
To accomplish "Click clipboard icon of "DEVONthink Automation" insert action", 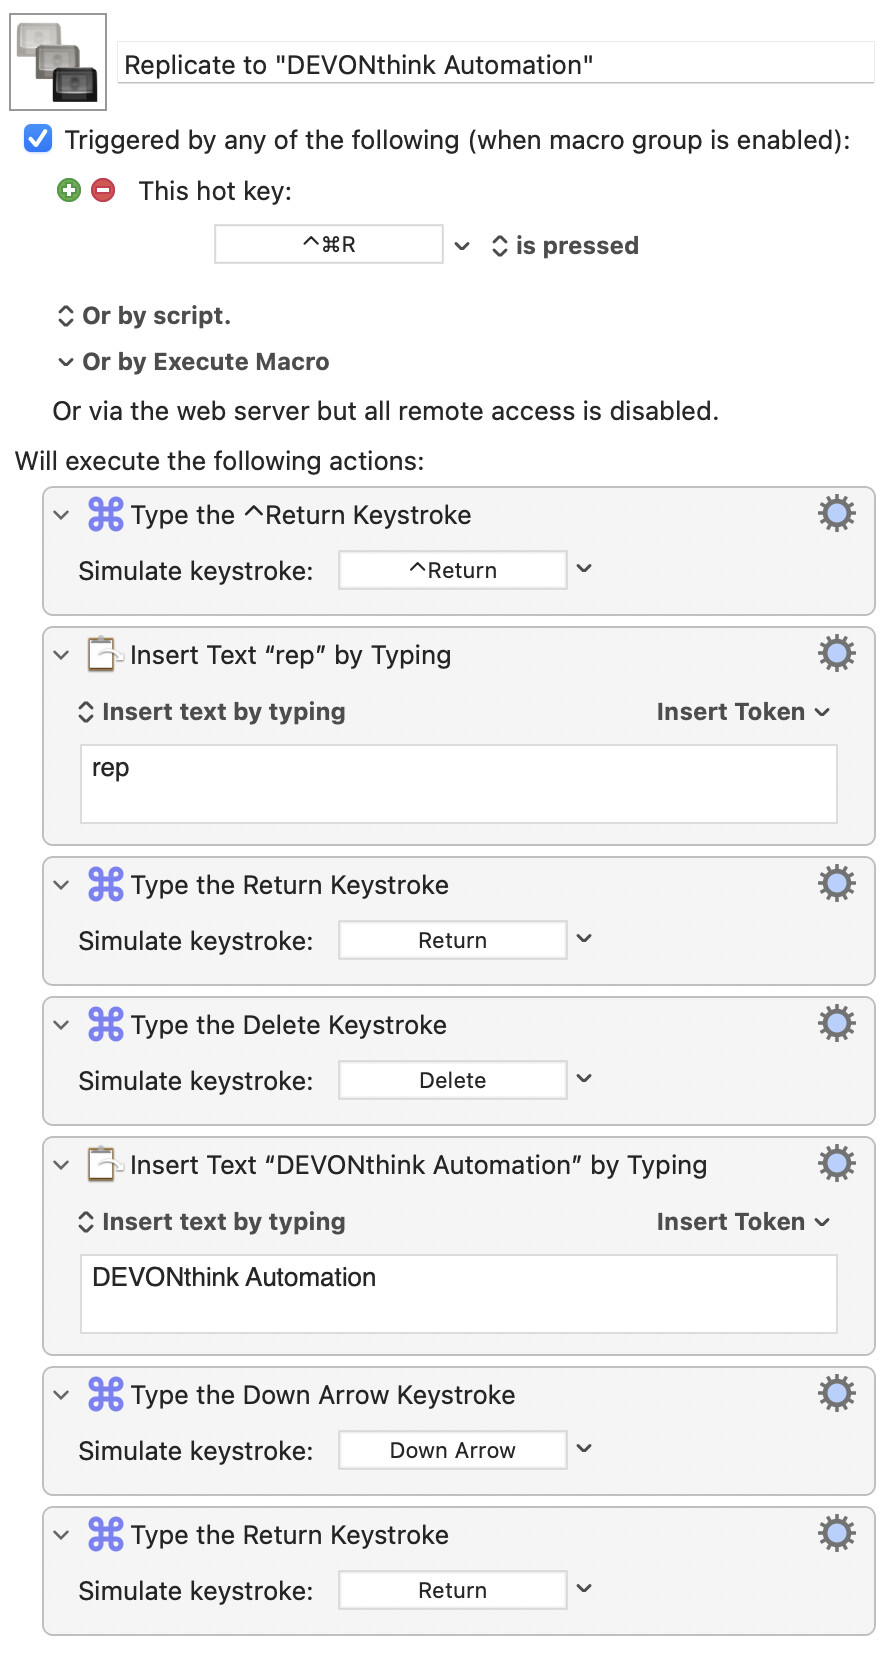I will [104, 1164].
